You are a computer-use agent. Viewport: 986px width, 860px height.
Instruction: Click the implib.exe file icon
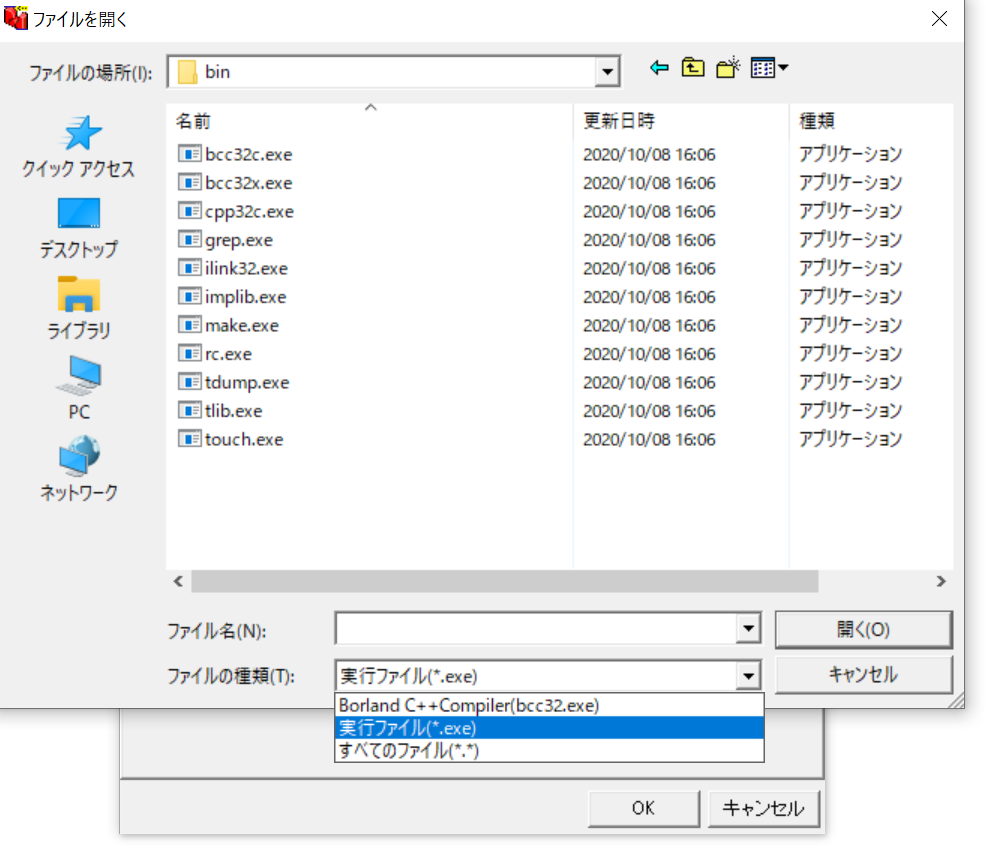189,296
